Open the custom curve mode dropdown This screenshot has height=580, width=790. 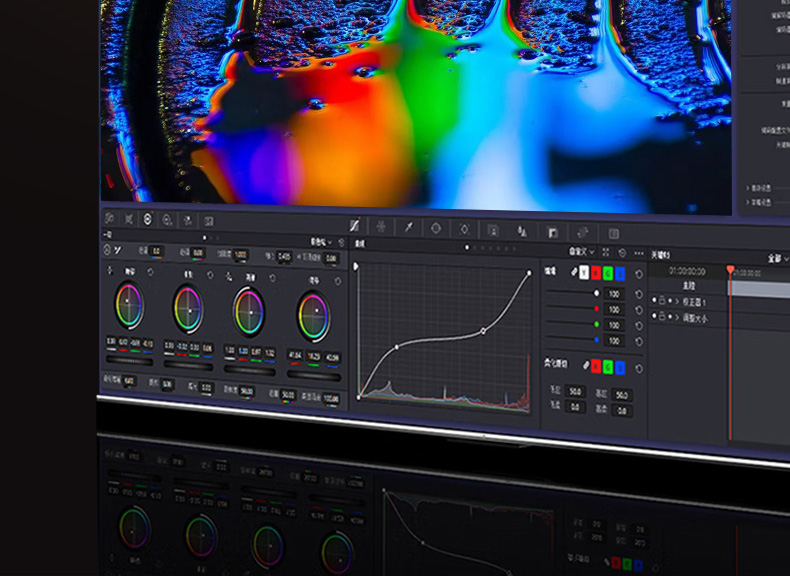pos(582,252)
